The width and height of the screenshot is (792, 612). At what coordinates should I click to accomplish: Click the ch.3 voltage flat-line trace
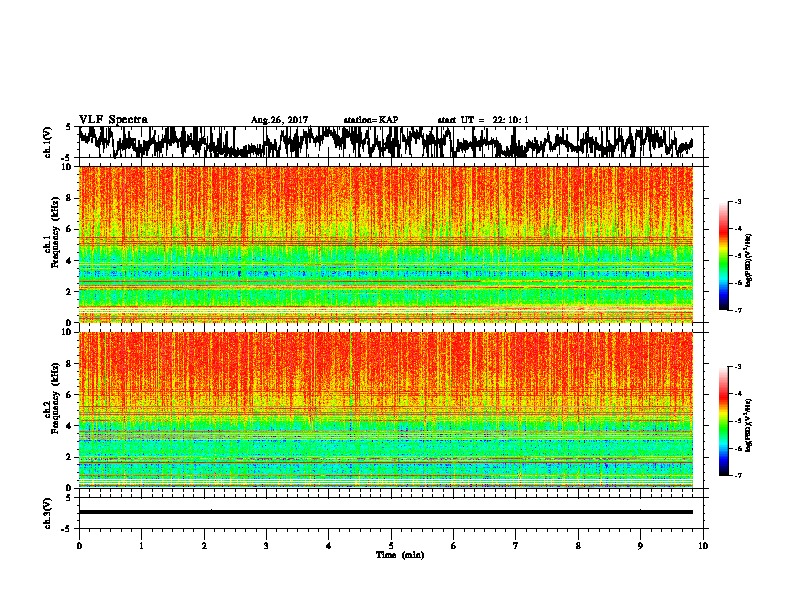click(x=386, y=512)
